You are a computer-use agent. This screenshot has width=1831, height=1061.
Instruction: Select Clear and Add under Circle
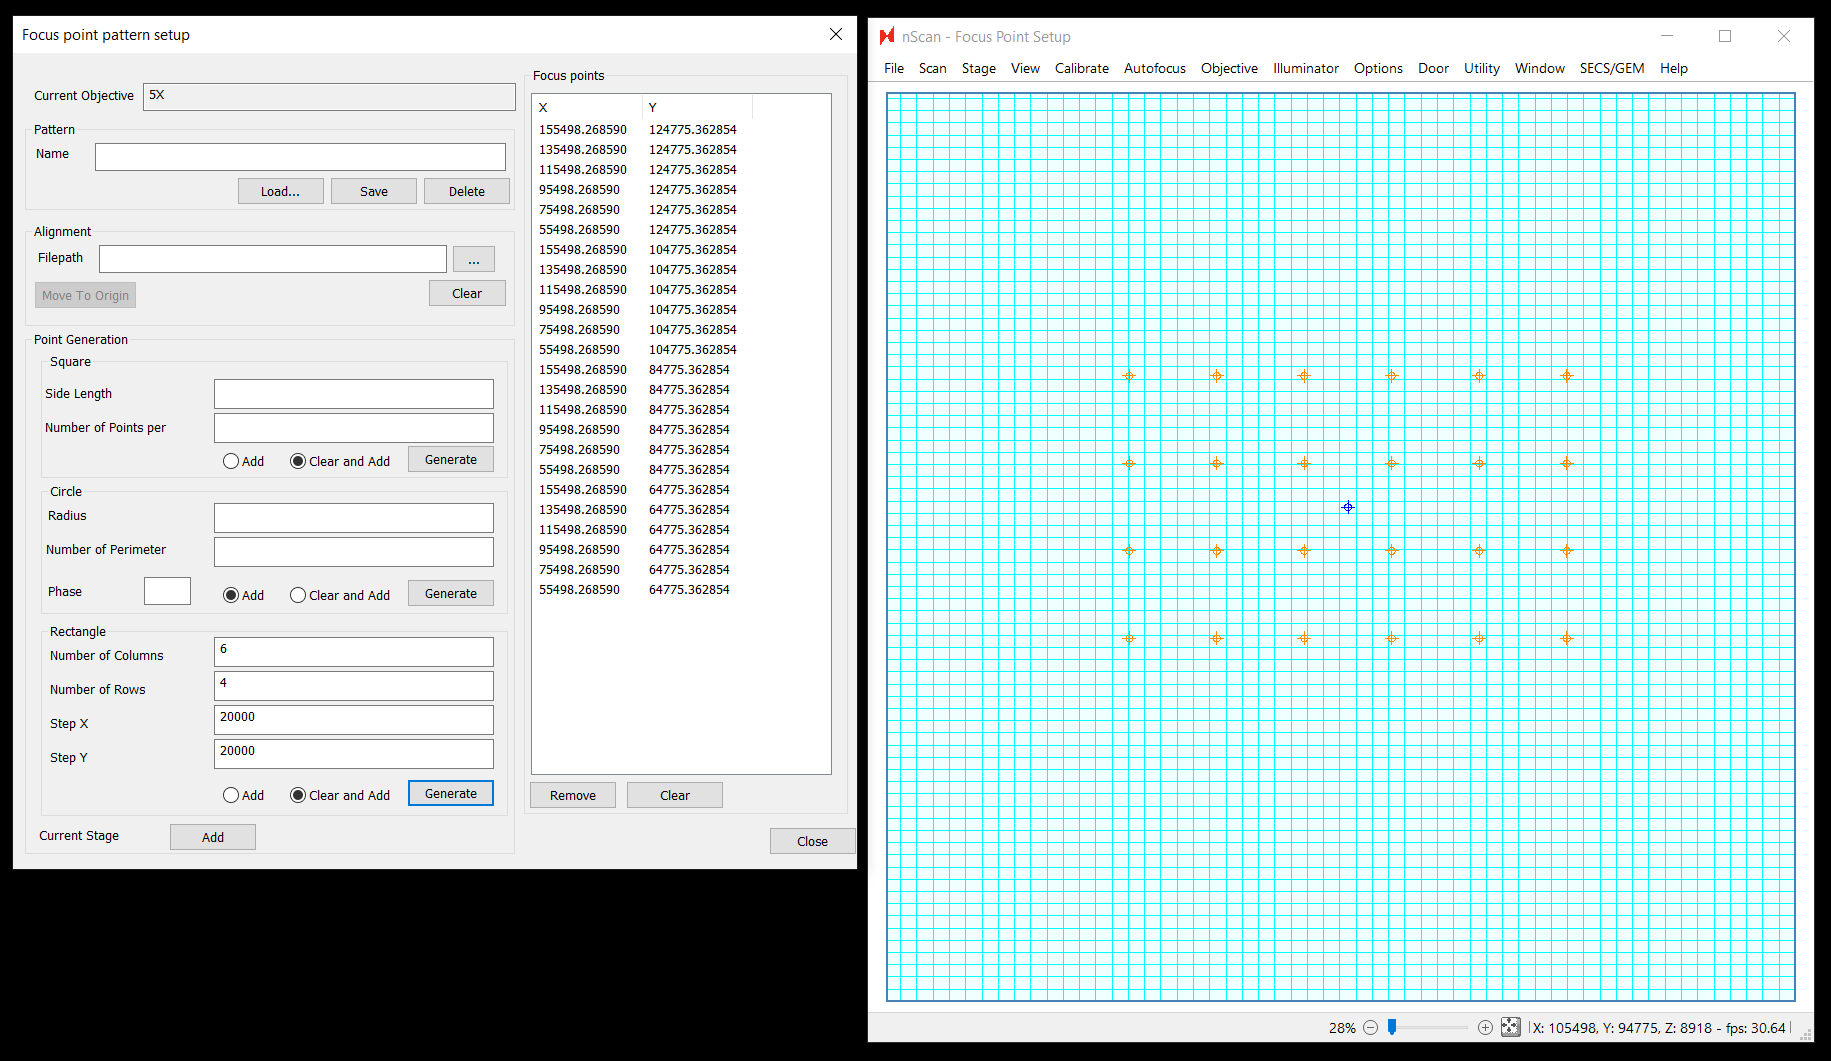(298, 595)
